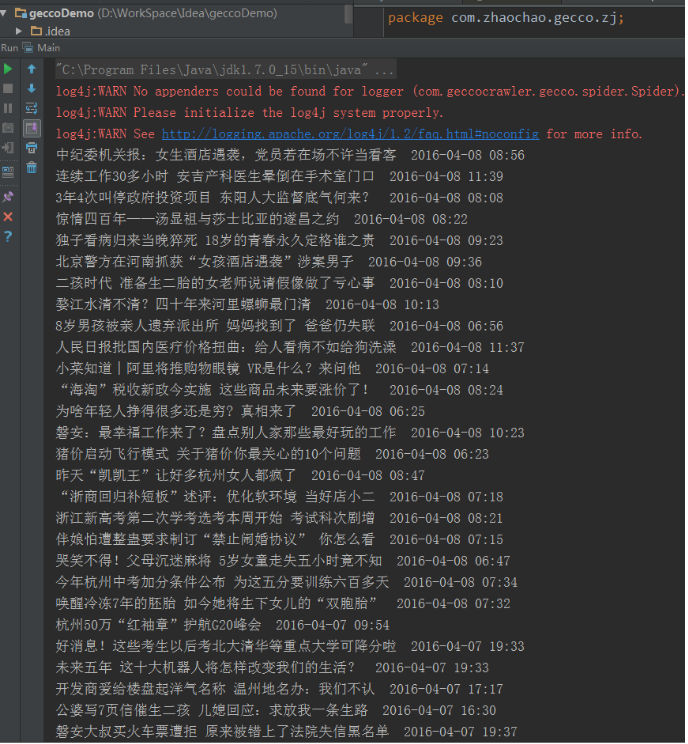The height and width of the screenshot is (744, 688).
Task: Click the java command line at the console top
Action: 225,70
